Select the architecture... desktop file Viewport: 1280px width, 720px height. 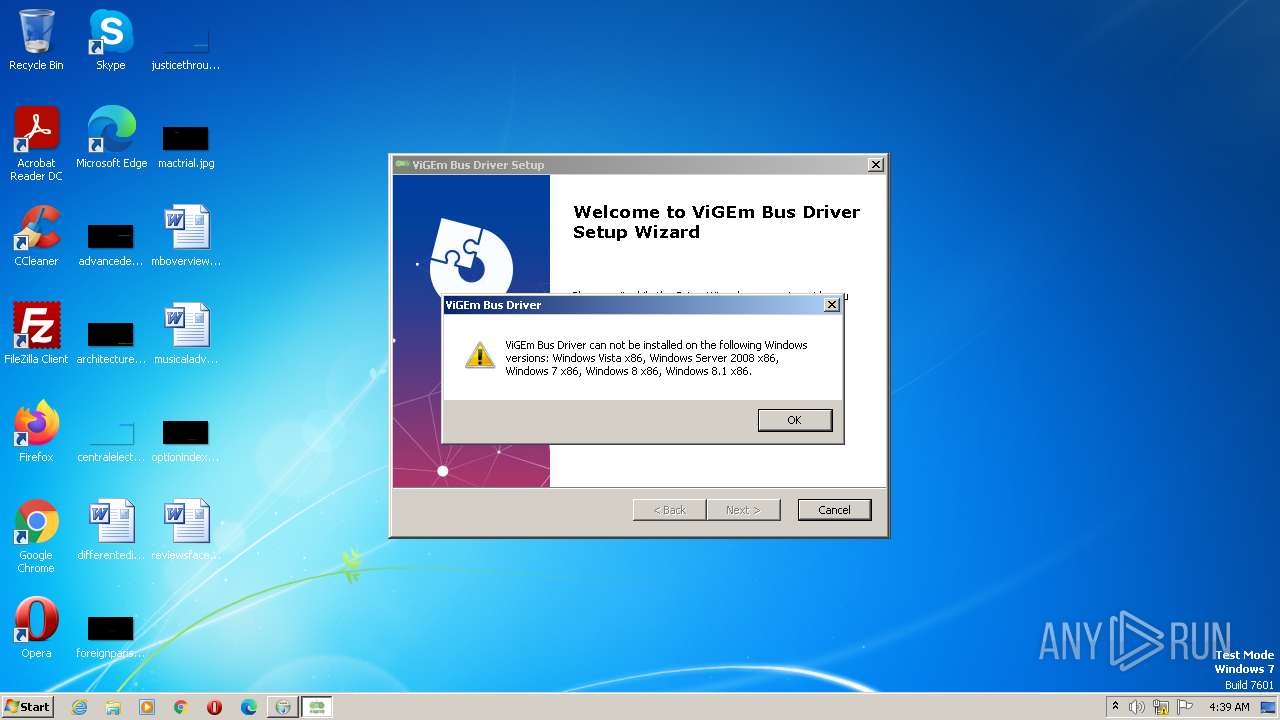point(110,342)
